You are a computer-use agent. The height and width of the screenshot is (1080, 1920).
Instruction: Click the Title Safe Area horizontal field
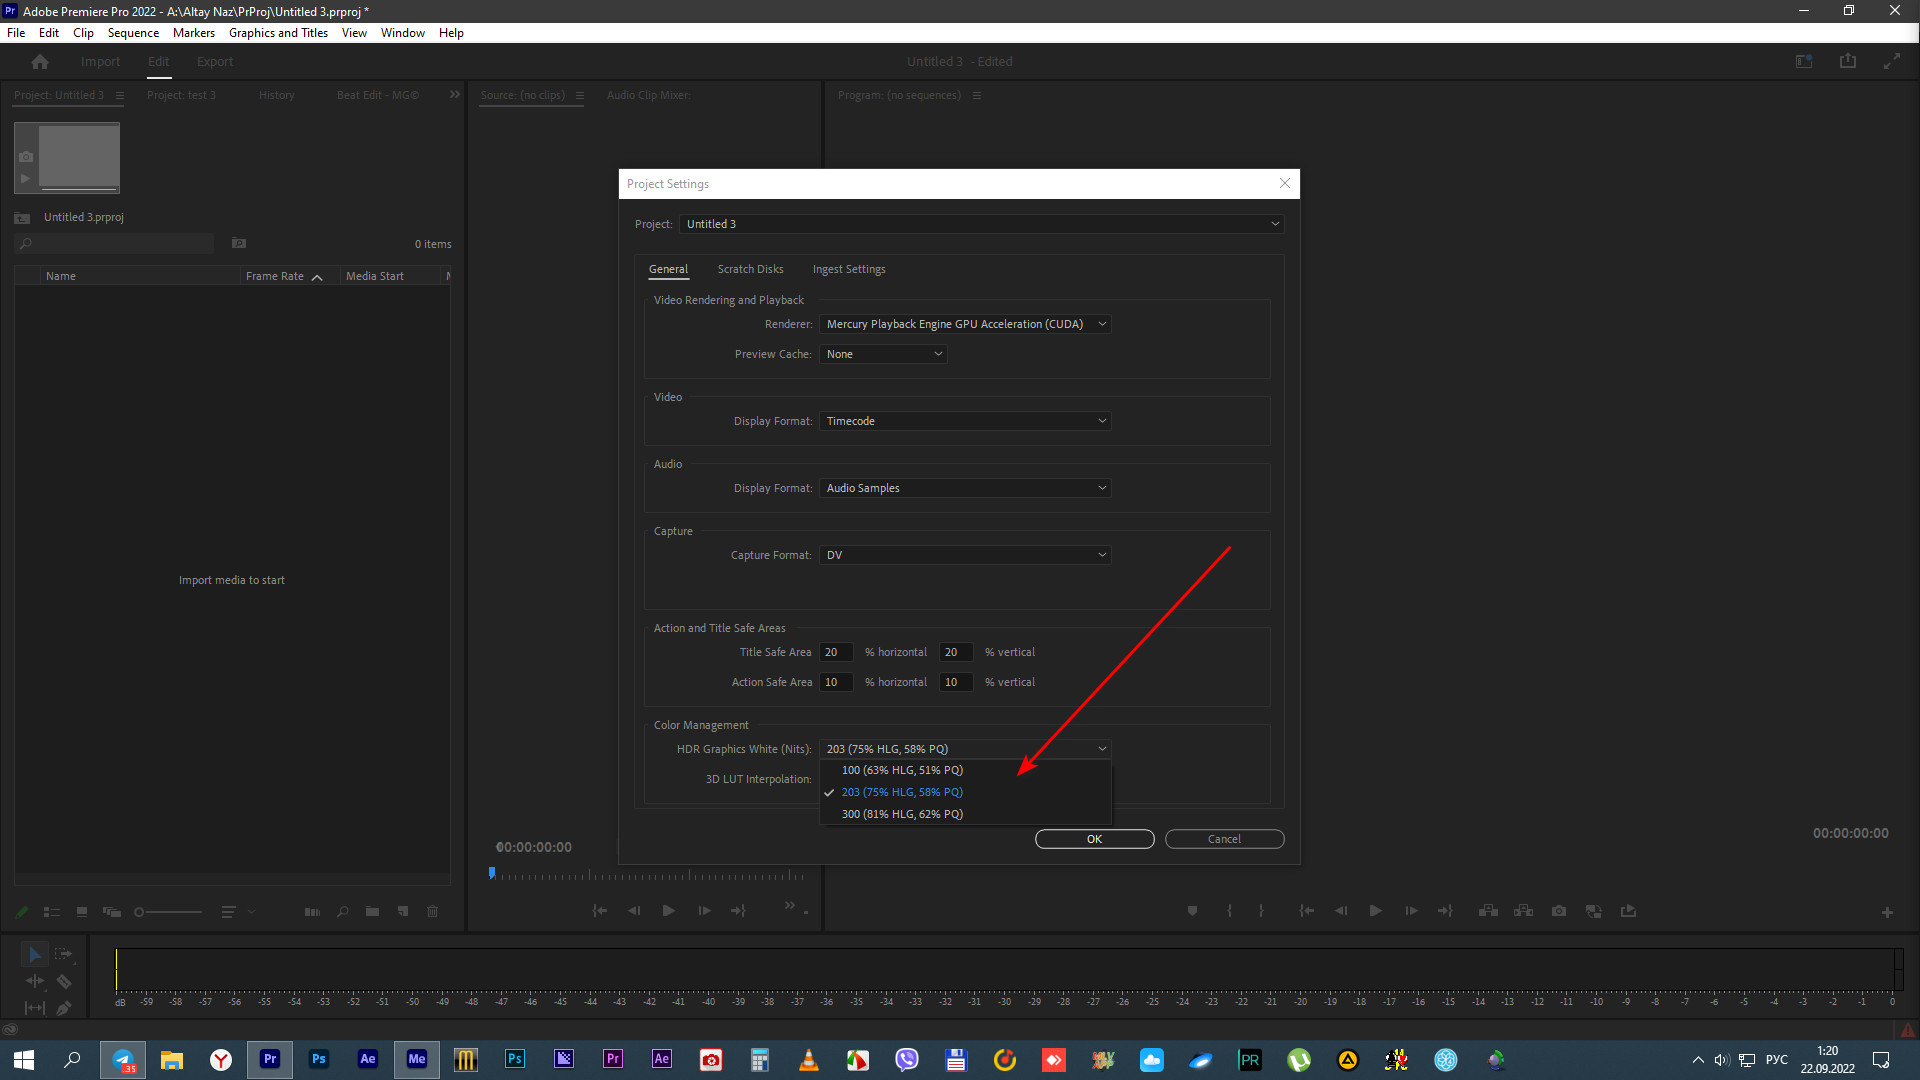[x=836, y=652]
